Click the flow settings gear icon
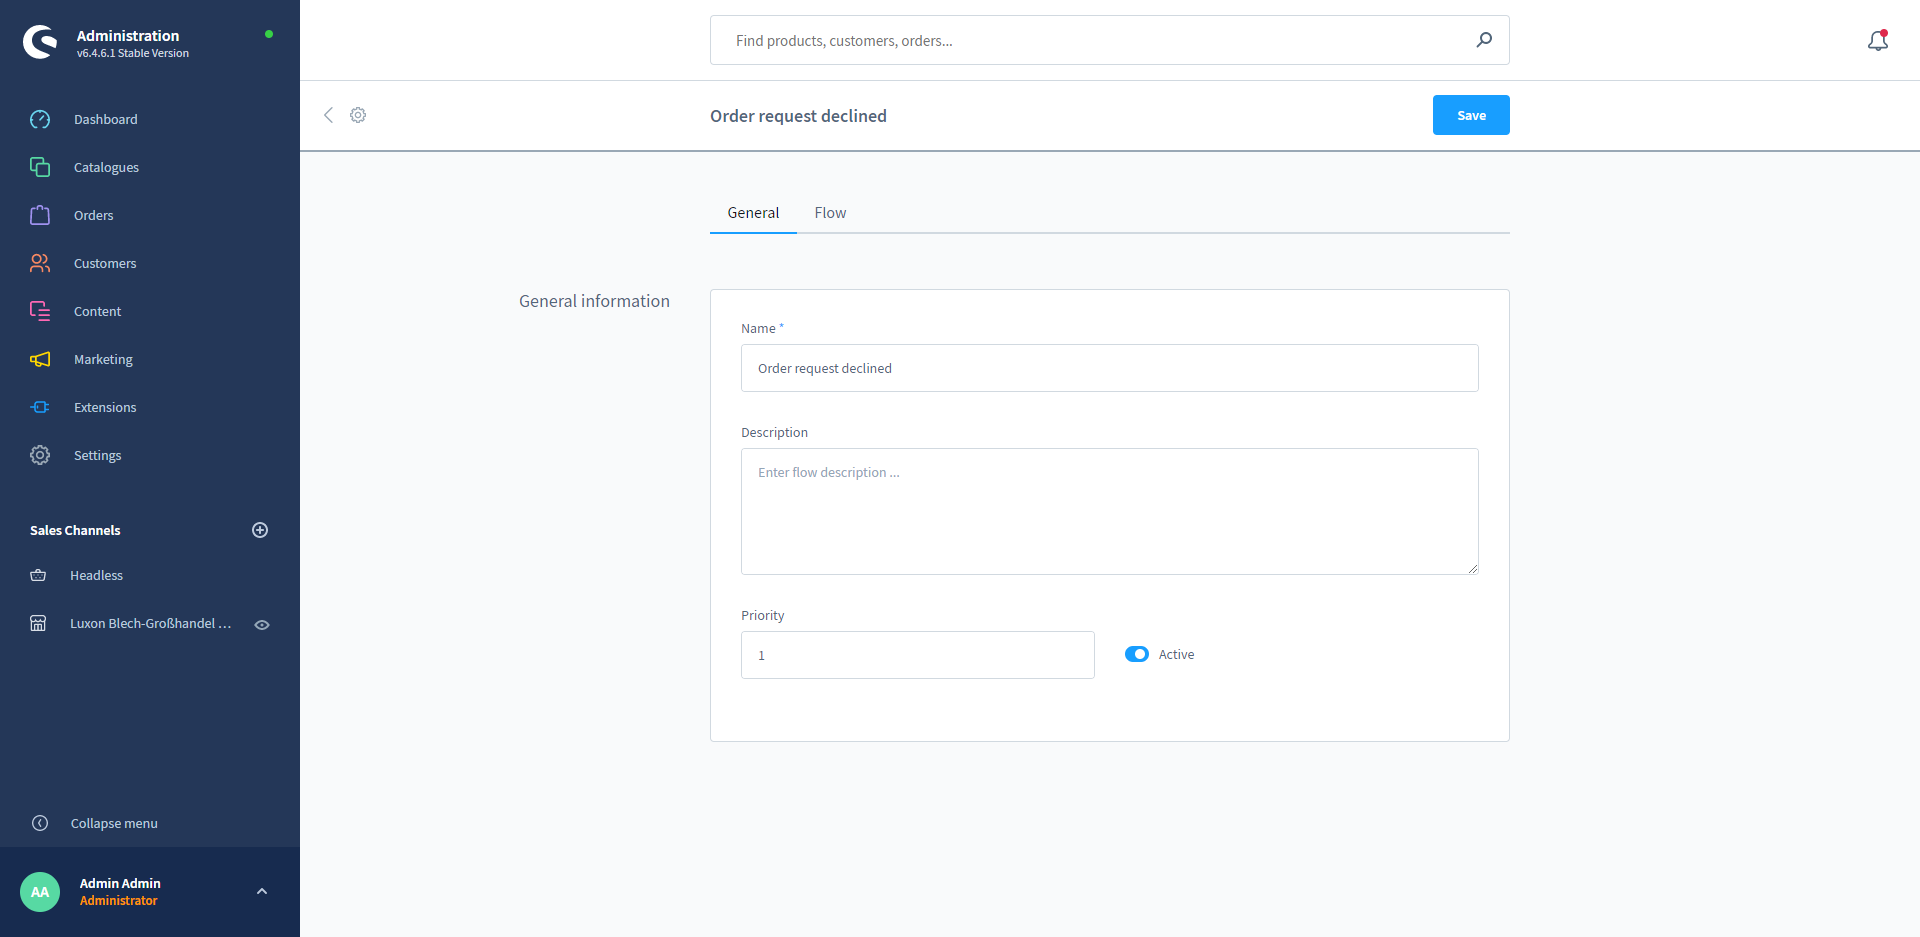 [358, 115]
